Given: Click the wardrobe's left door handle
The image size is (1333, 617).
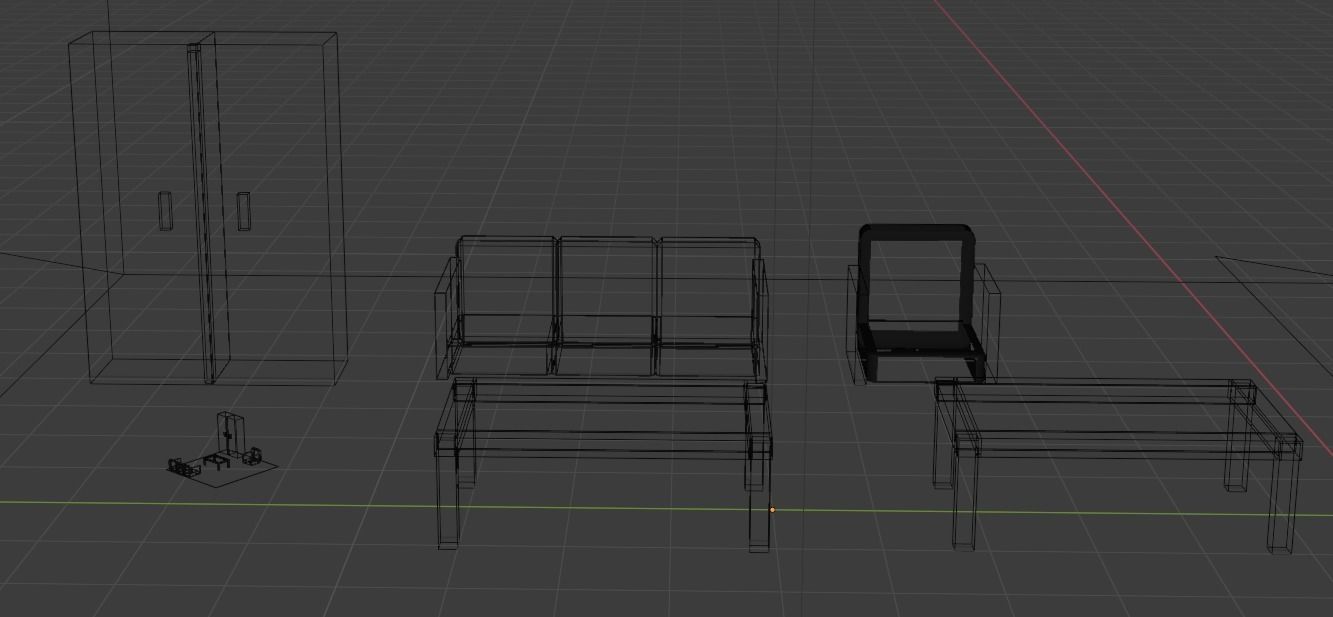Looking at the screenshot, I should pos(165,211).
